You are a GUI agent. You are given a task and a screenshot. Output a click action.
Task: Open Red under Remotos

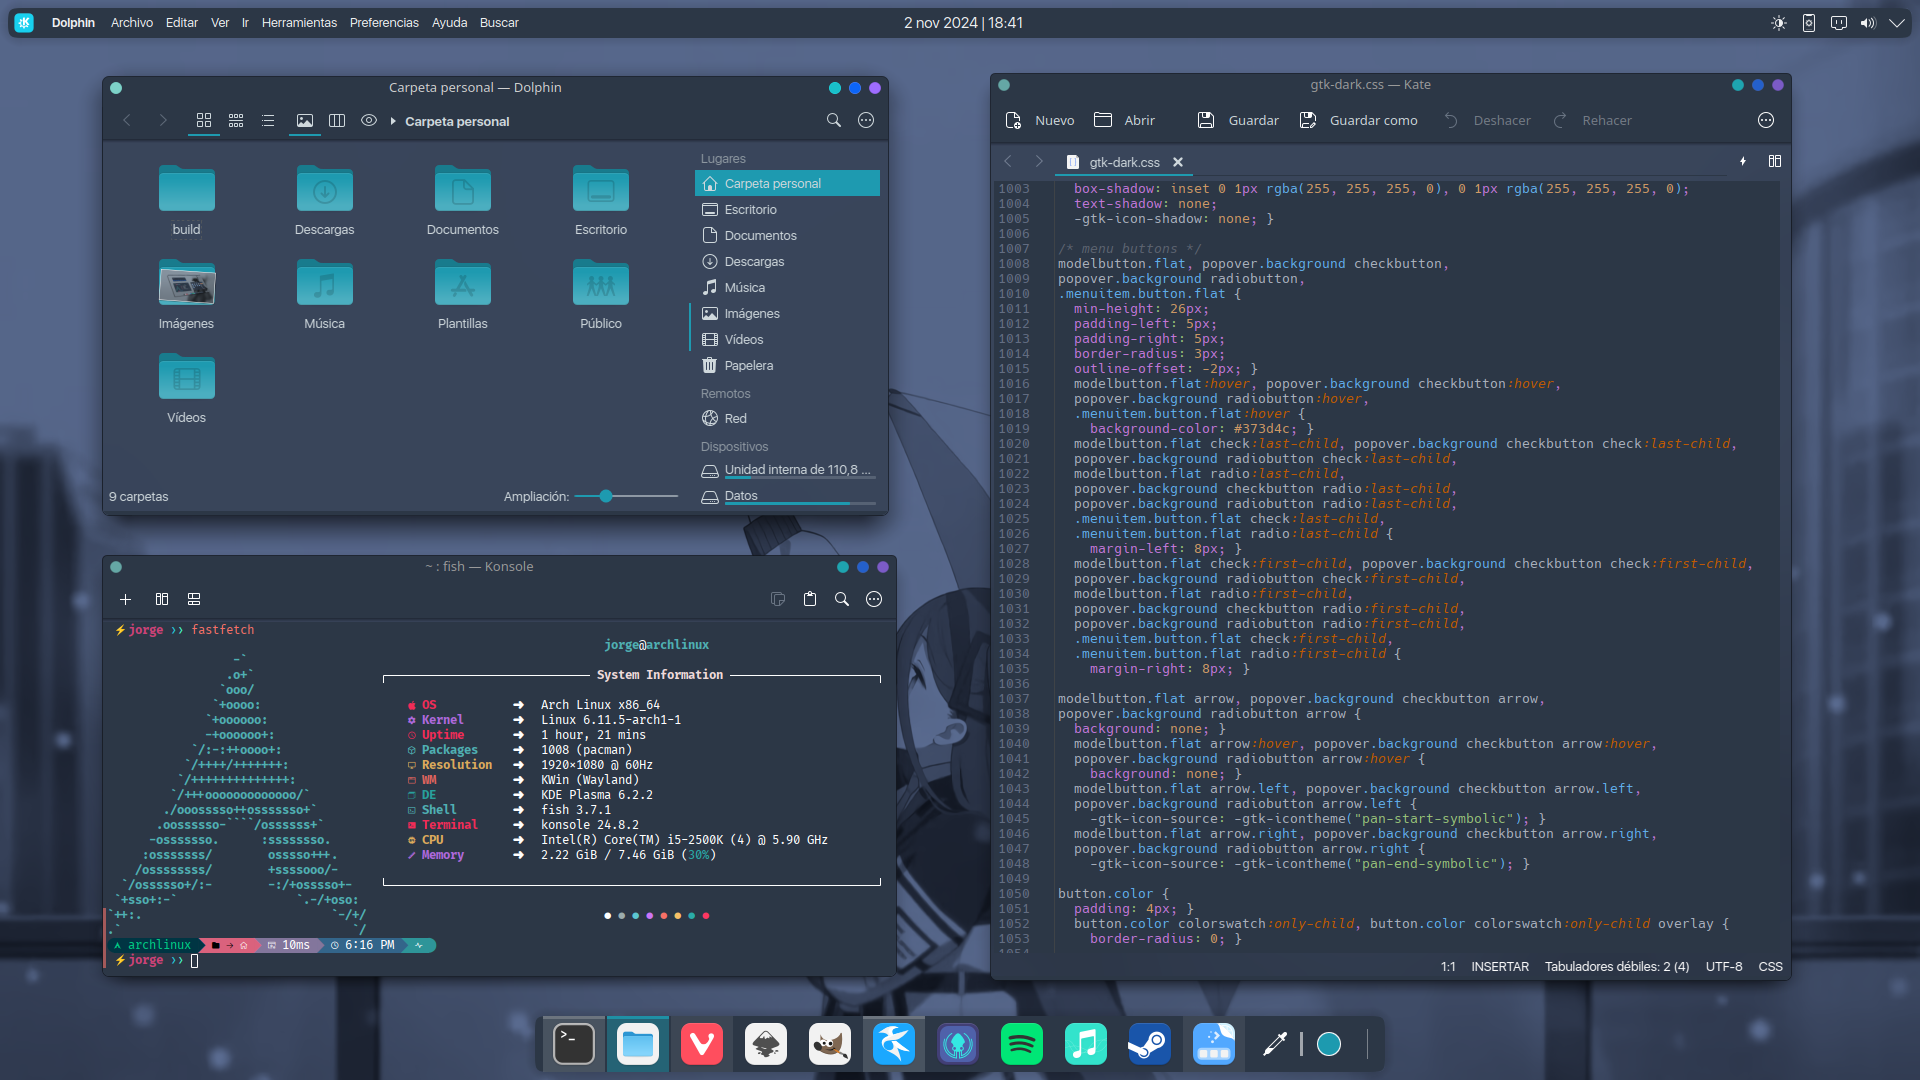click(787, 418)
